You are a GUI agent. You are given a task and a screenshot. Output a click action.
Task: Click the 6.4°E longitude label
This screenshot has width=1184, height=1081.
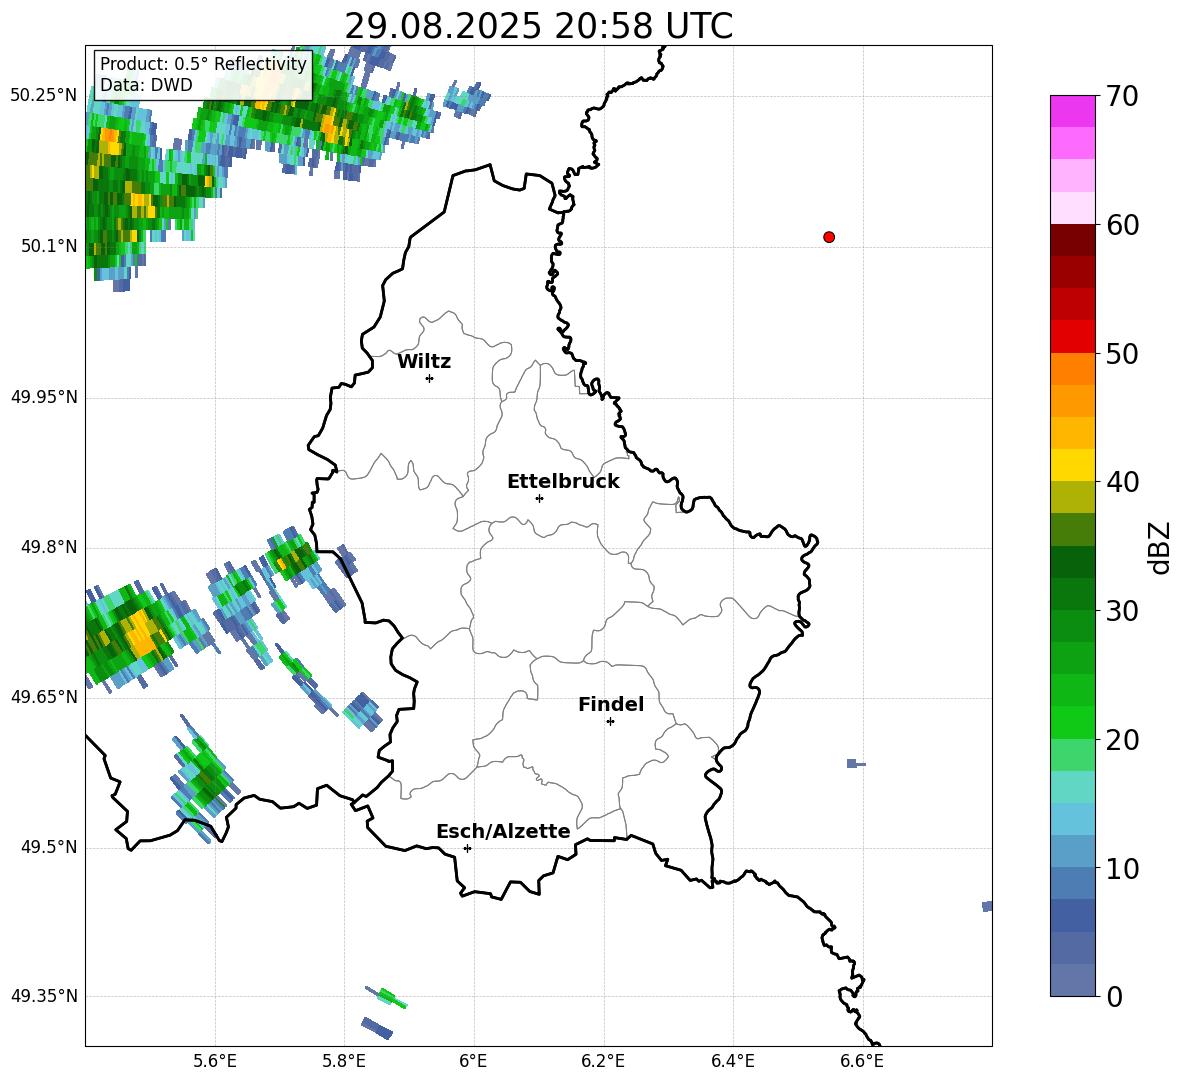(x=732, y=1061)
